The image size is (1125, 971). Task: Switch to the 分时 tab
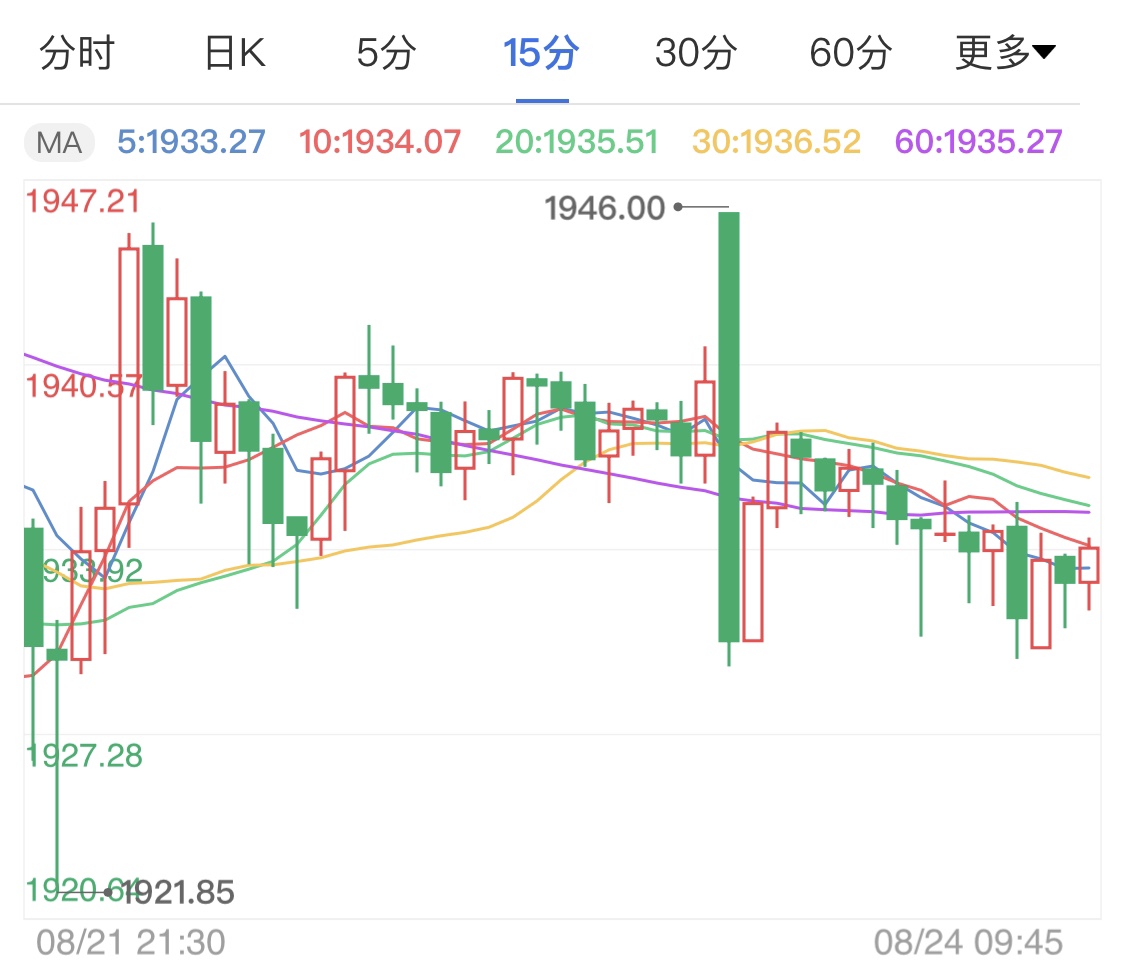77,54
